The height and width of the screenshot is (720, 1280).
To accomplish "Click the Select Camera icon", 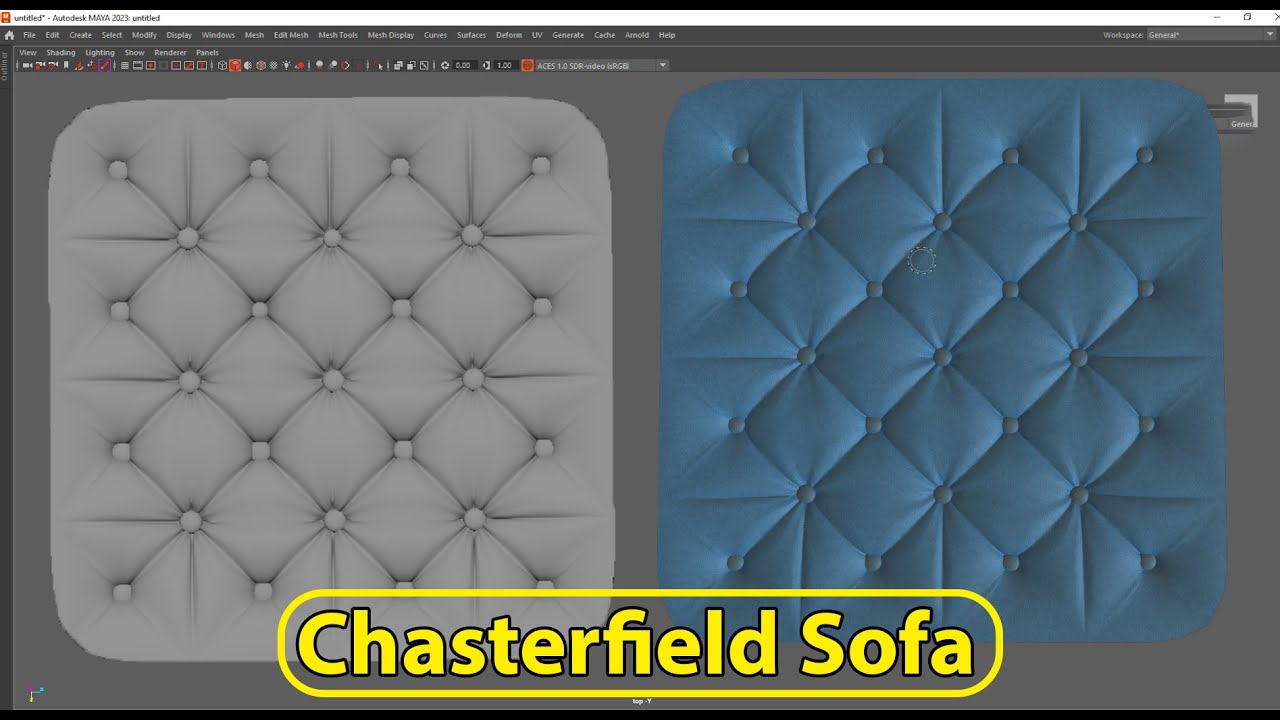I will click(27, 65).
